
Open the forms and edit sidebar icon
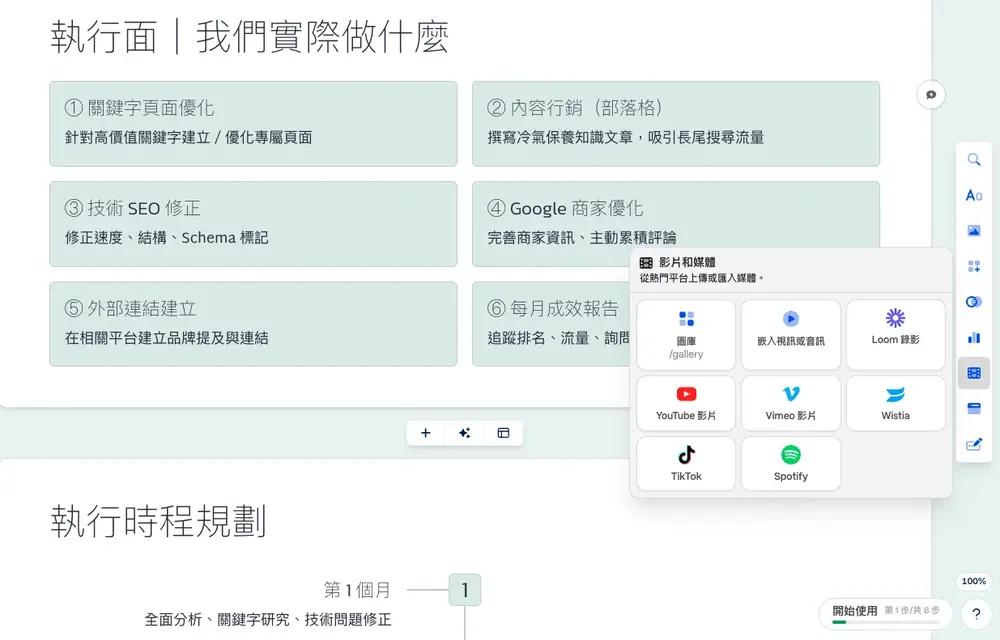click(x=973, y=444)
